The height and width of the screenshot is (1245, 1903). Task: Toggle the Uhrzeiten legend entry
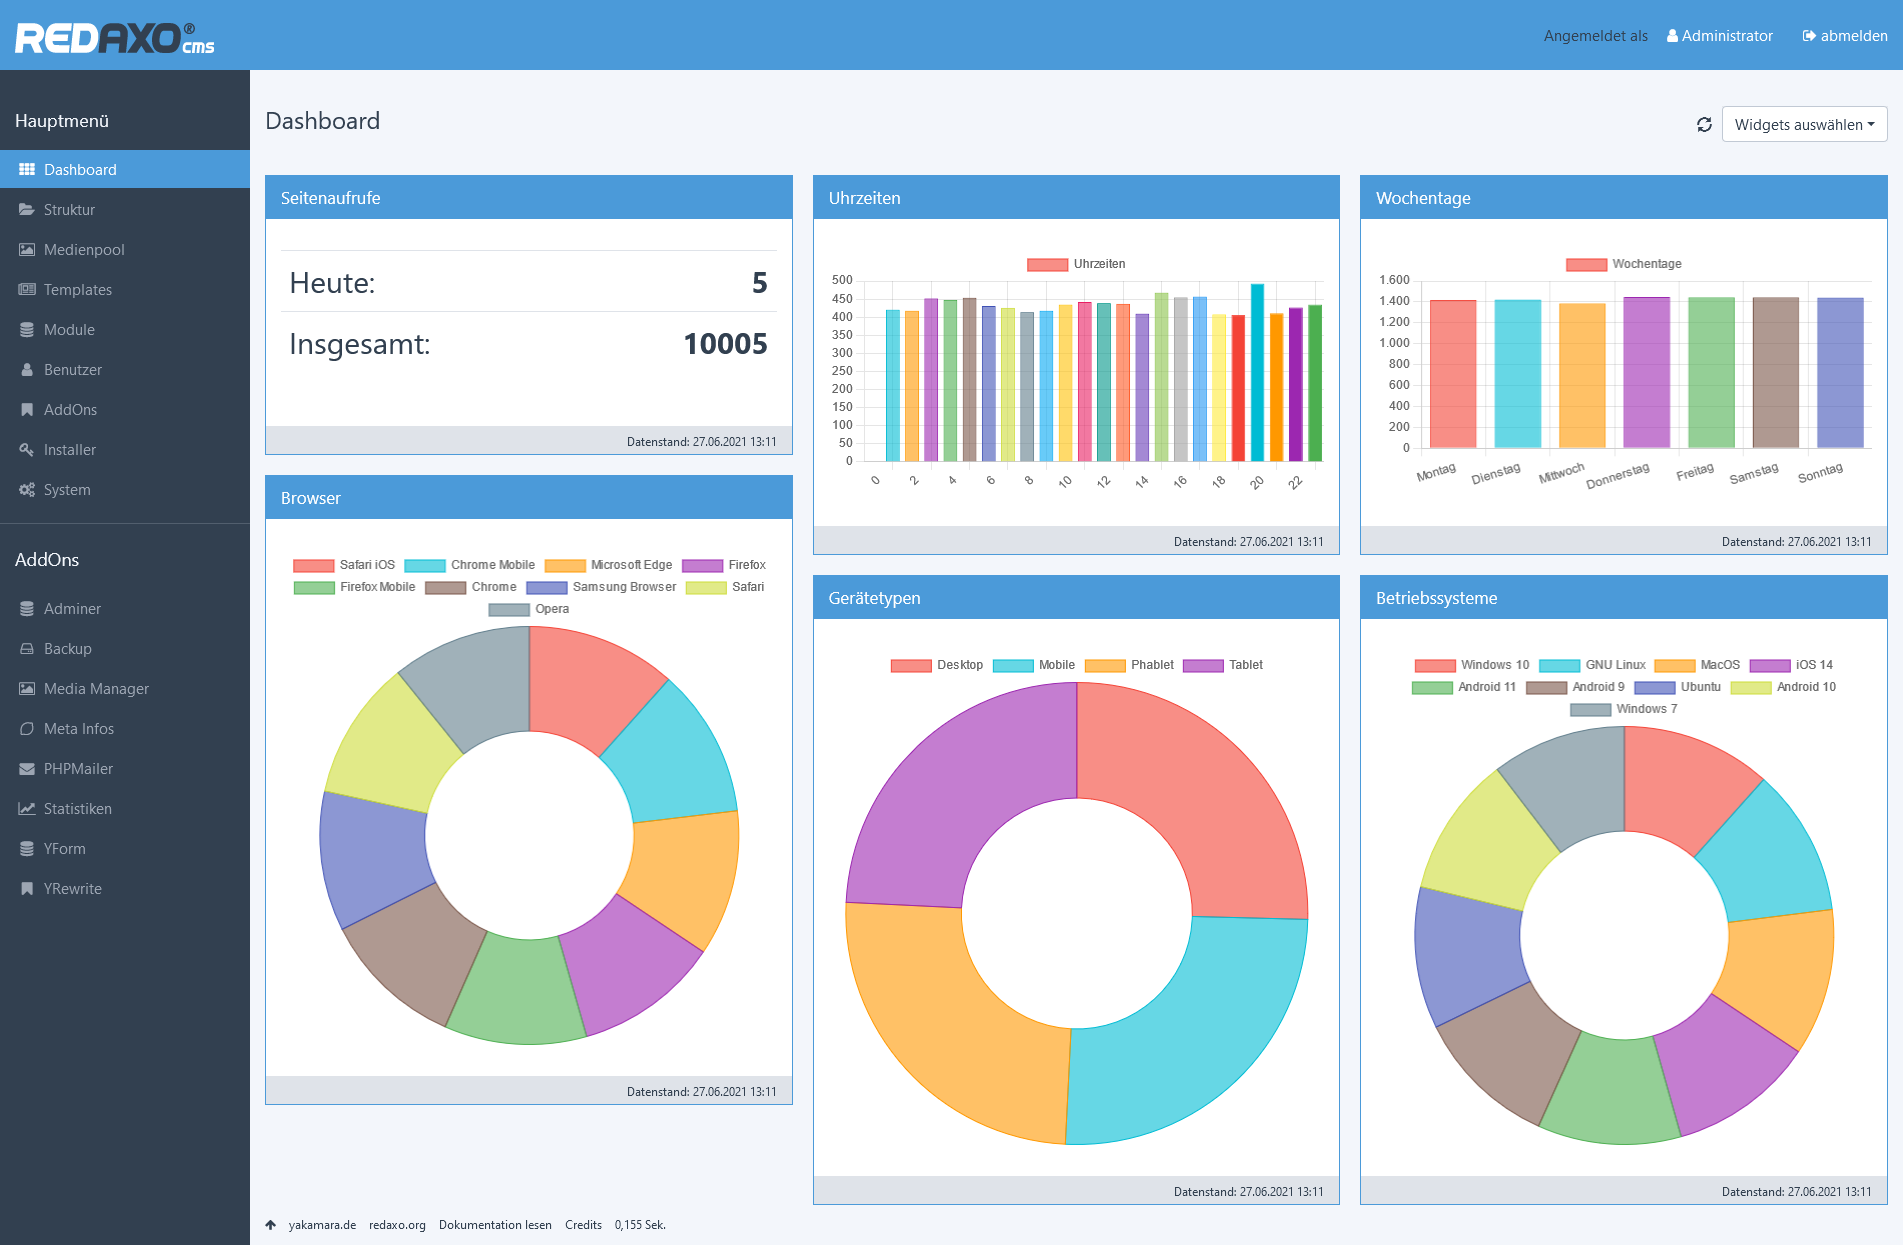[1076, 264]
